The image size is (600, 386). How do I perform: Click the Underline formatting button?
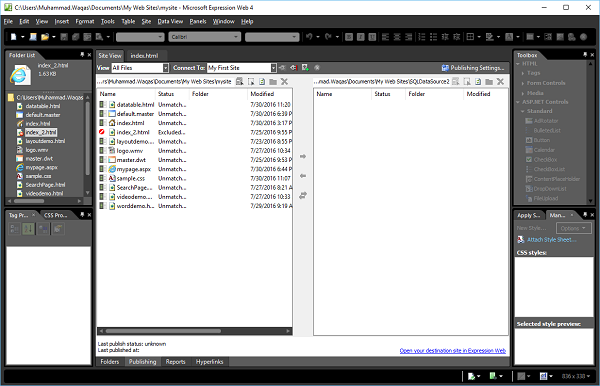coord(372,37)
